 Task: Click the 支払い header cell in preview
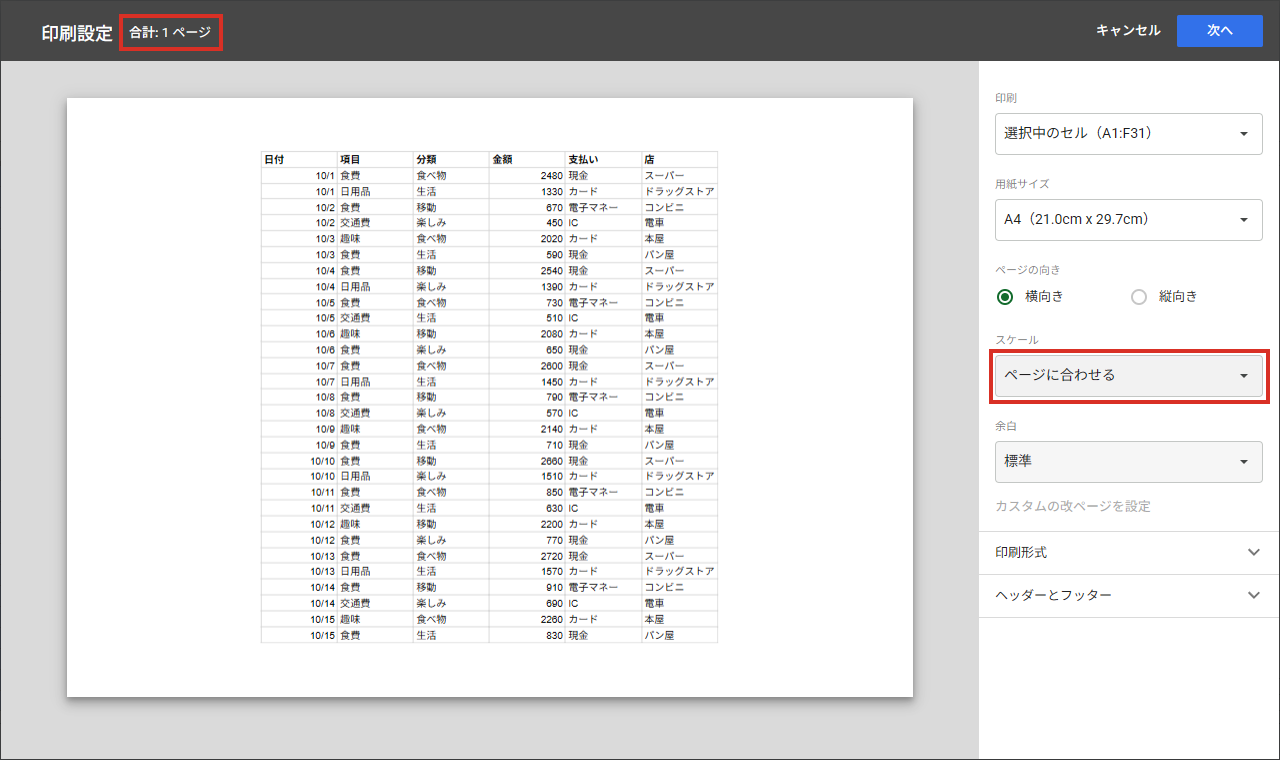pyautogui.click(x=603, y=159)
